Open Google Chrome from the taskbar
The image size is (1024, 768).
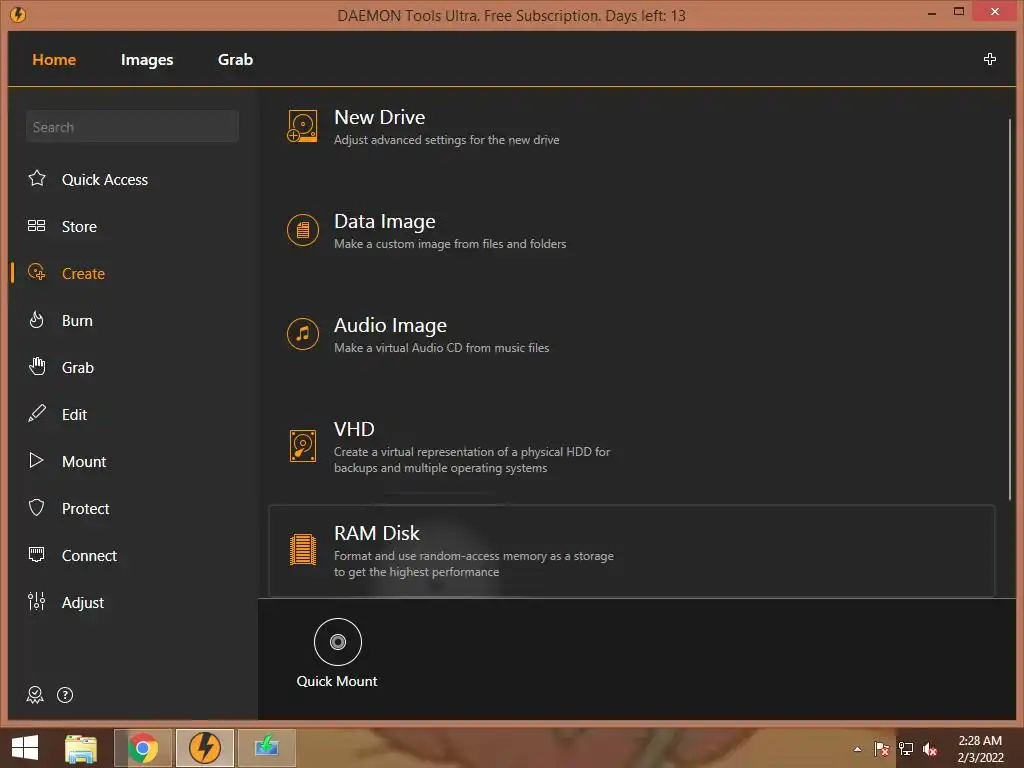(x=143, y=748)
